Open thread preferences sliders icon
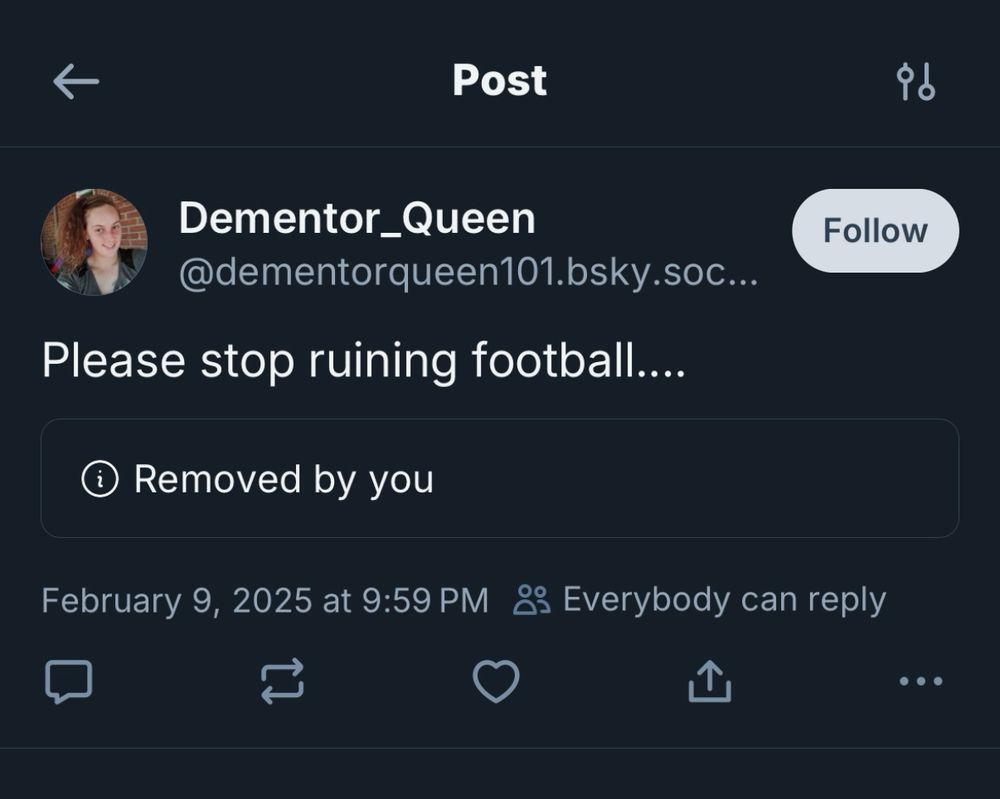 tap(915, 82)
